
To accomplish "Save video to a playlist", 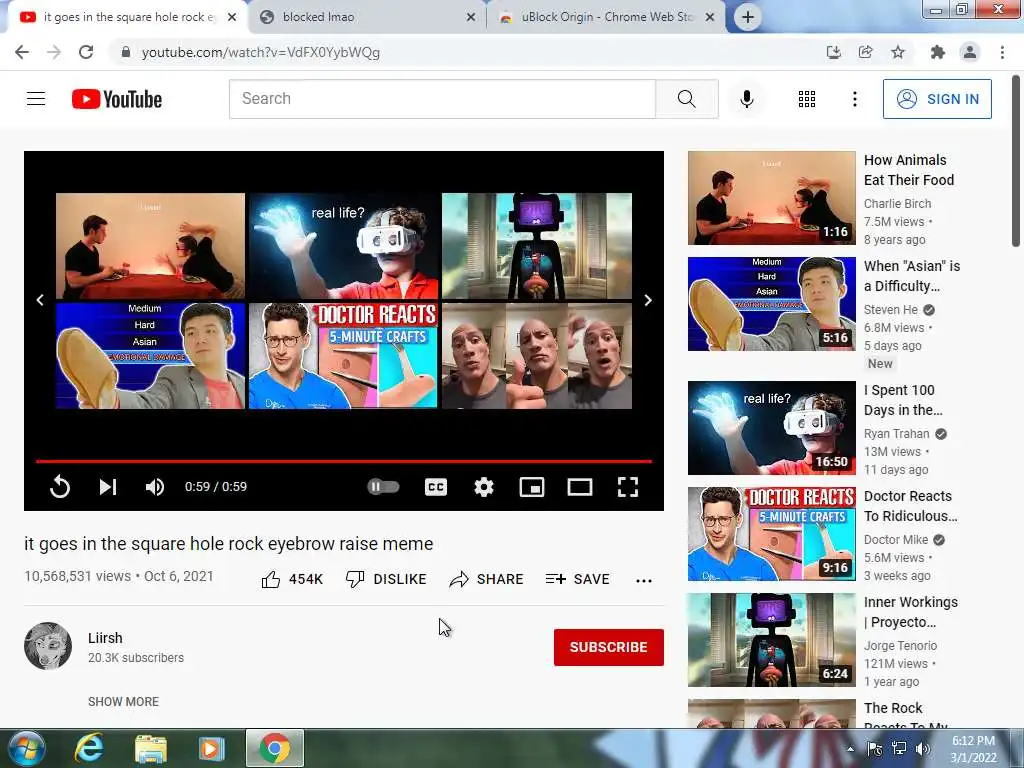I will point(577,579).
